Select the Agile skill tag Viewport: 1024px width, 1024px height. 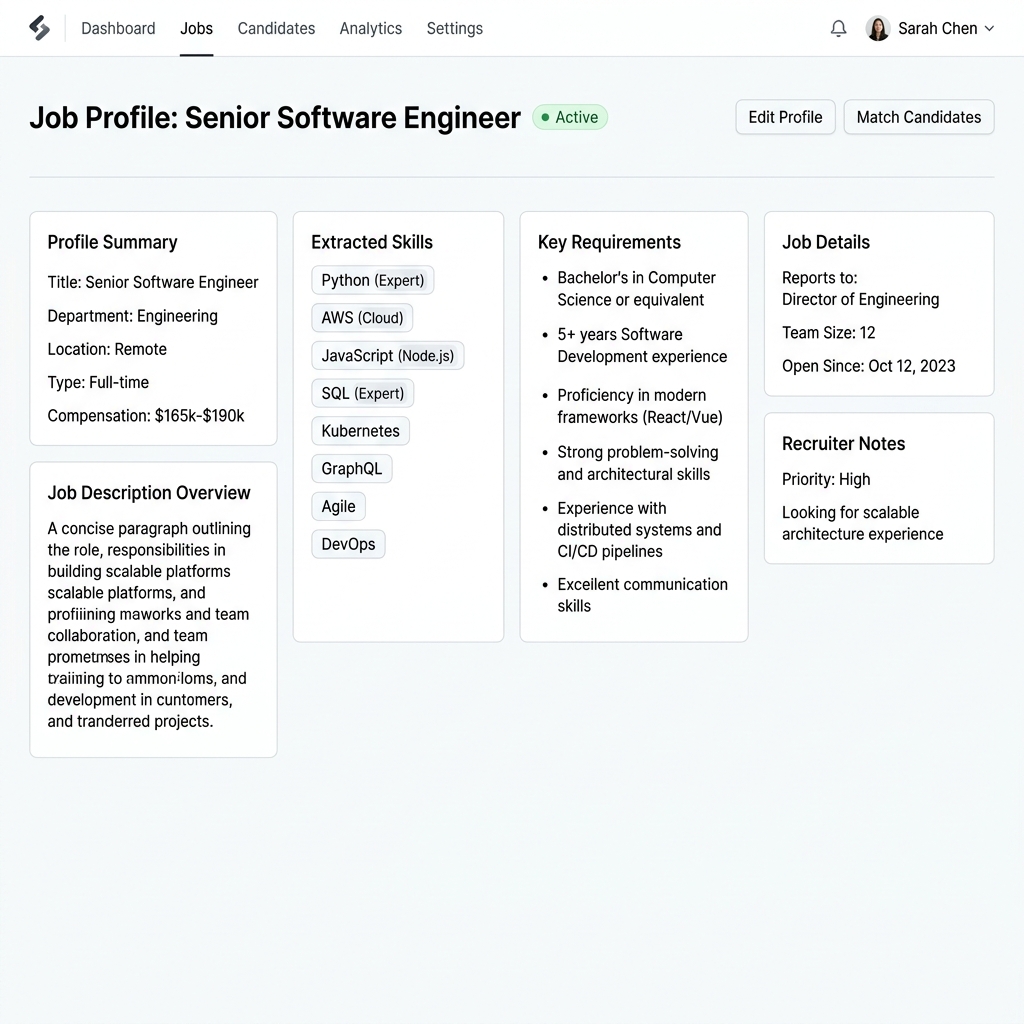(x=339, y=506)
